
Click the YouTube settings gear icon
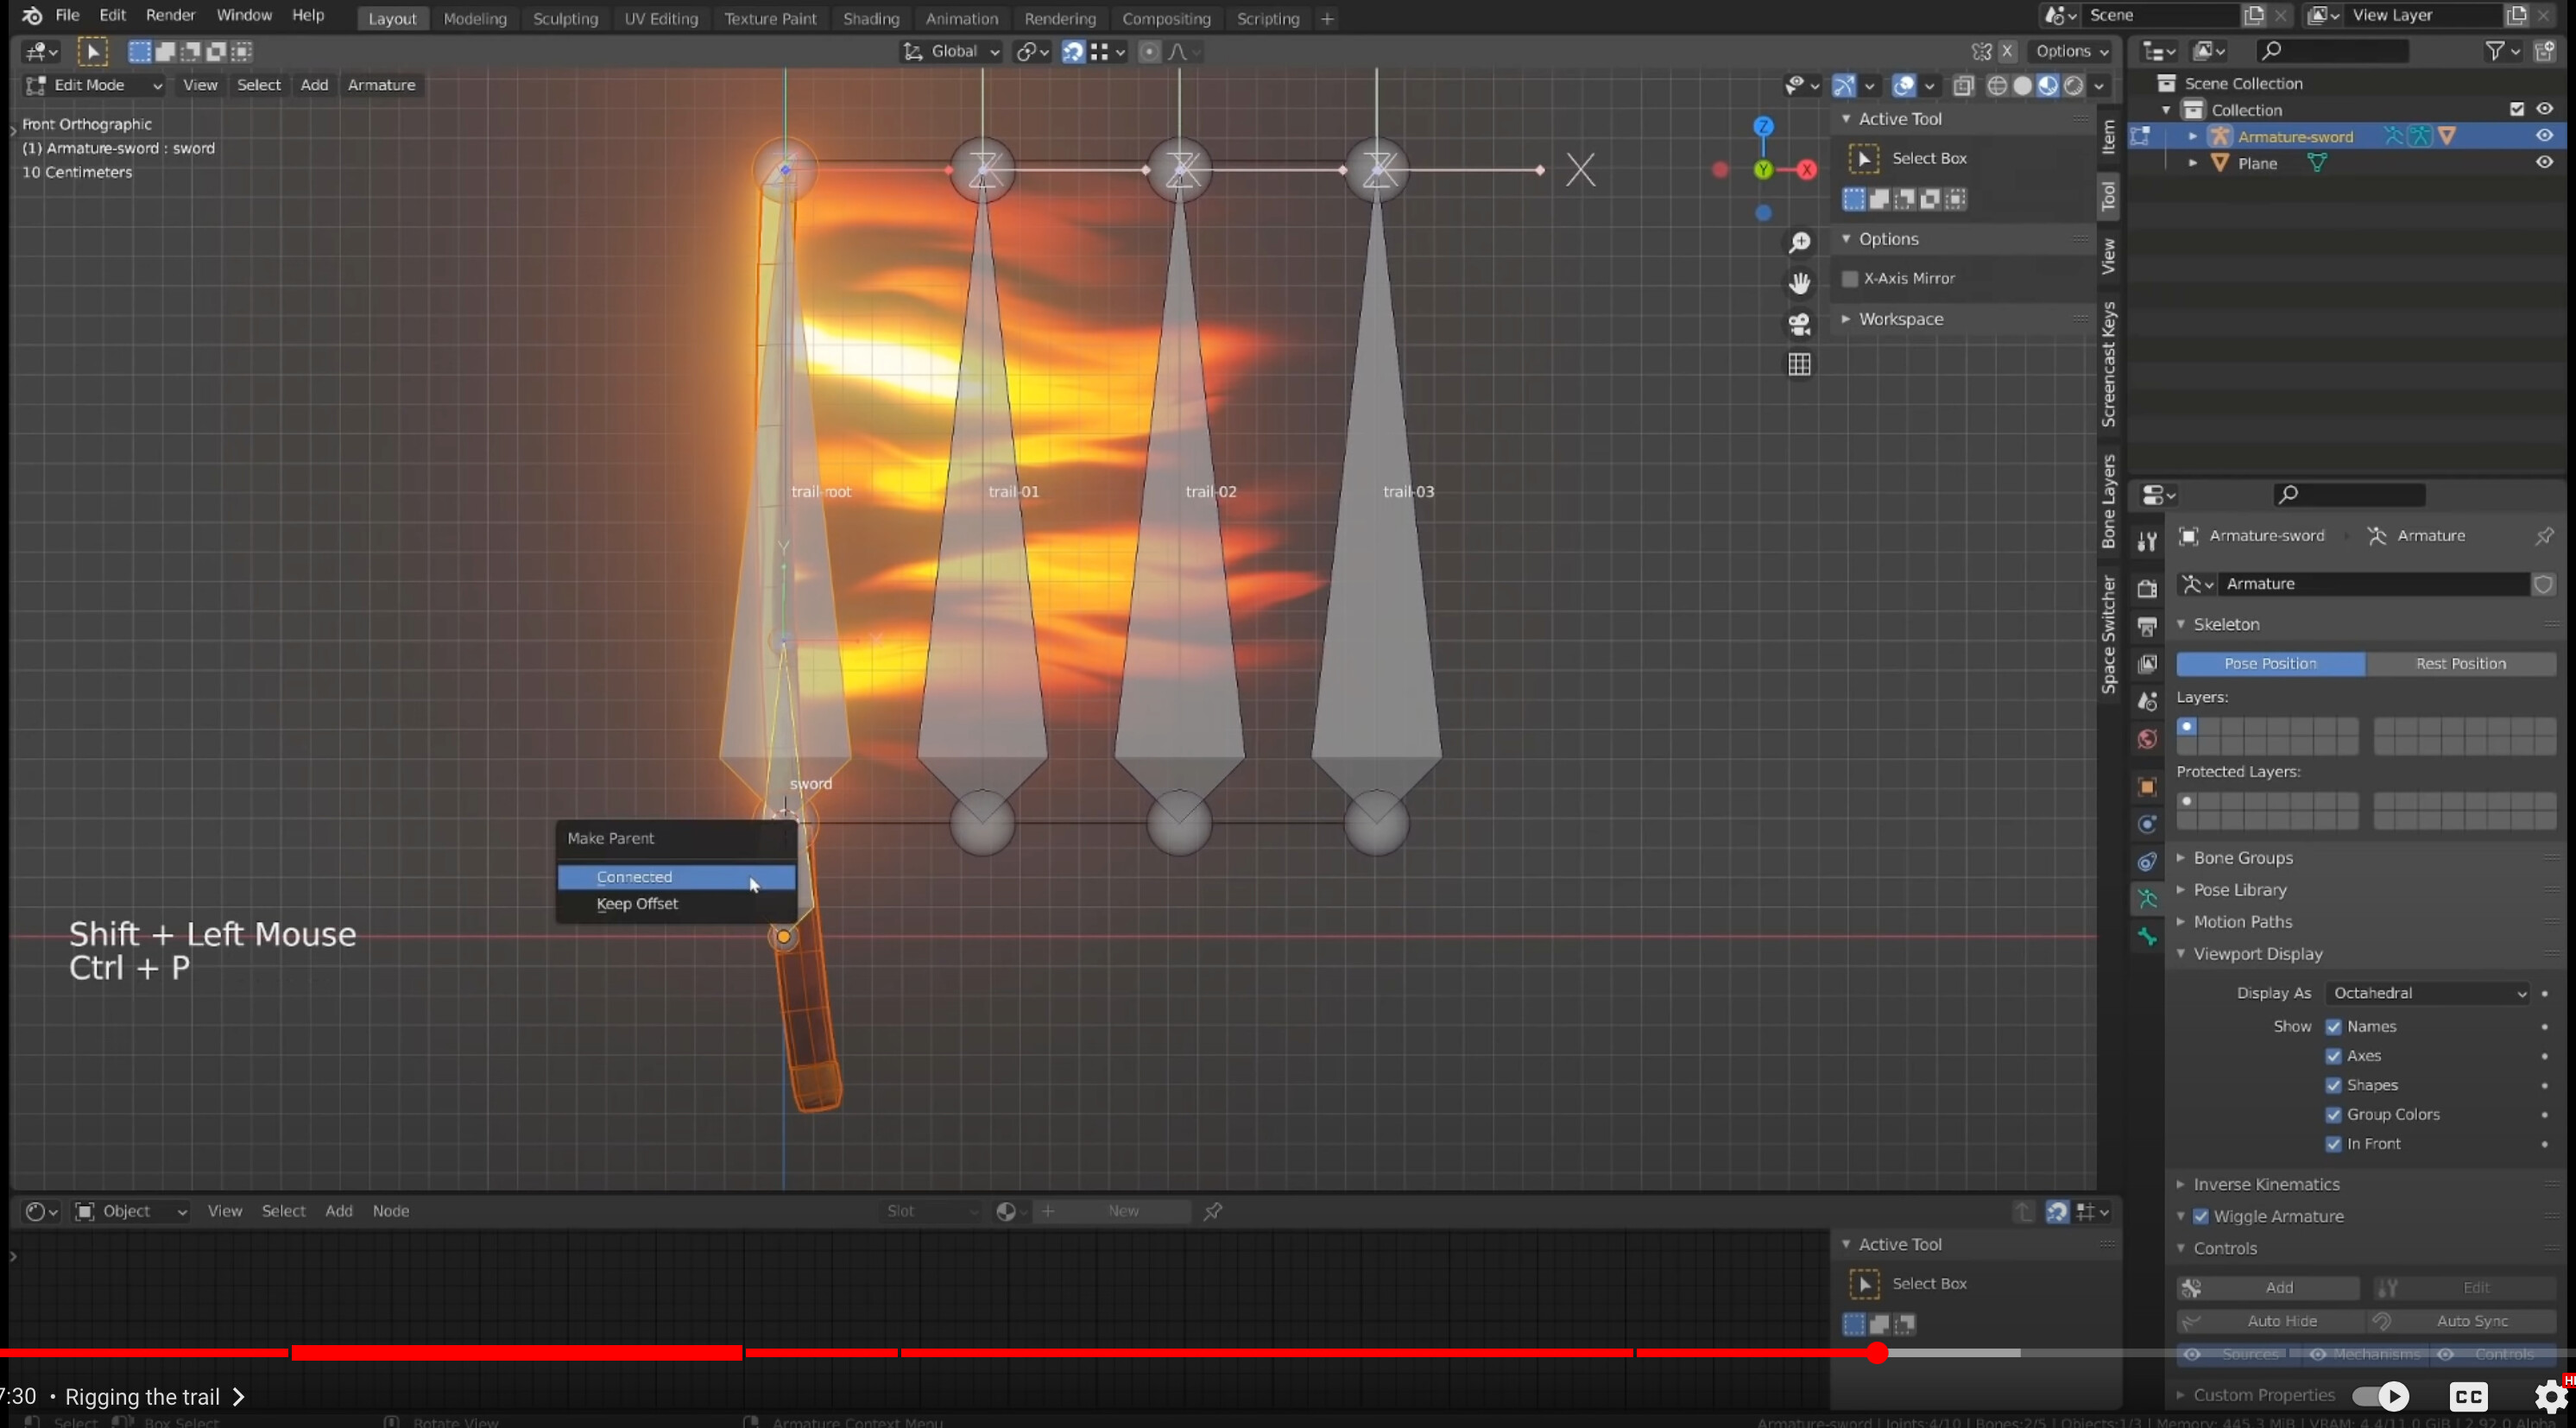click(x=2551, y=1396)
